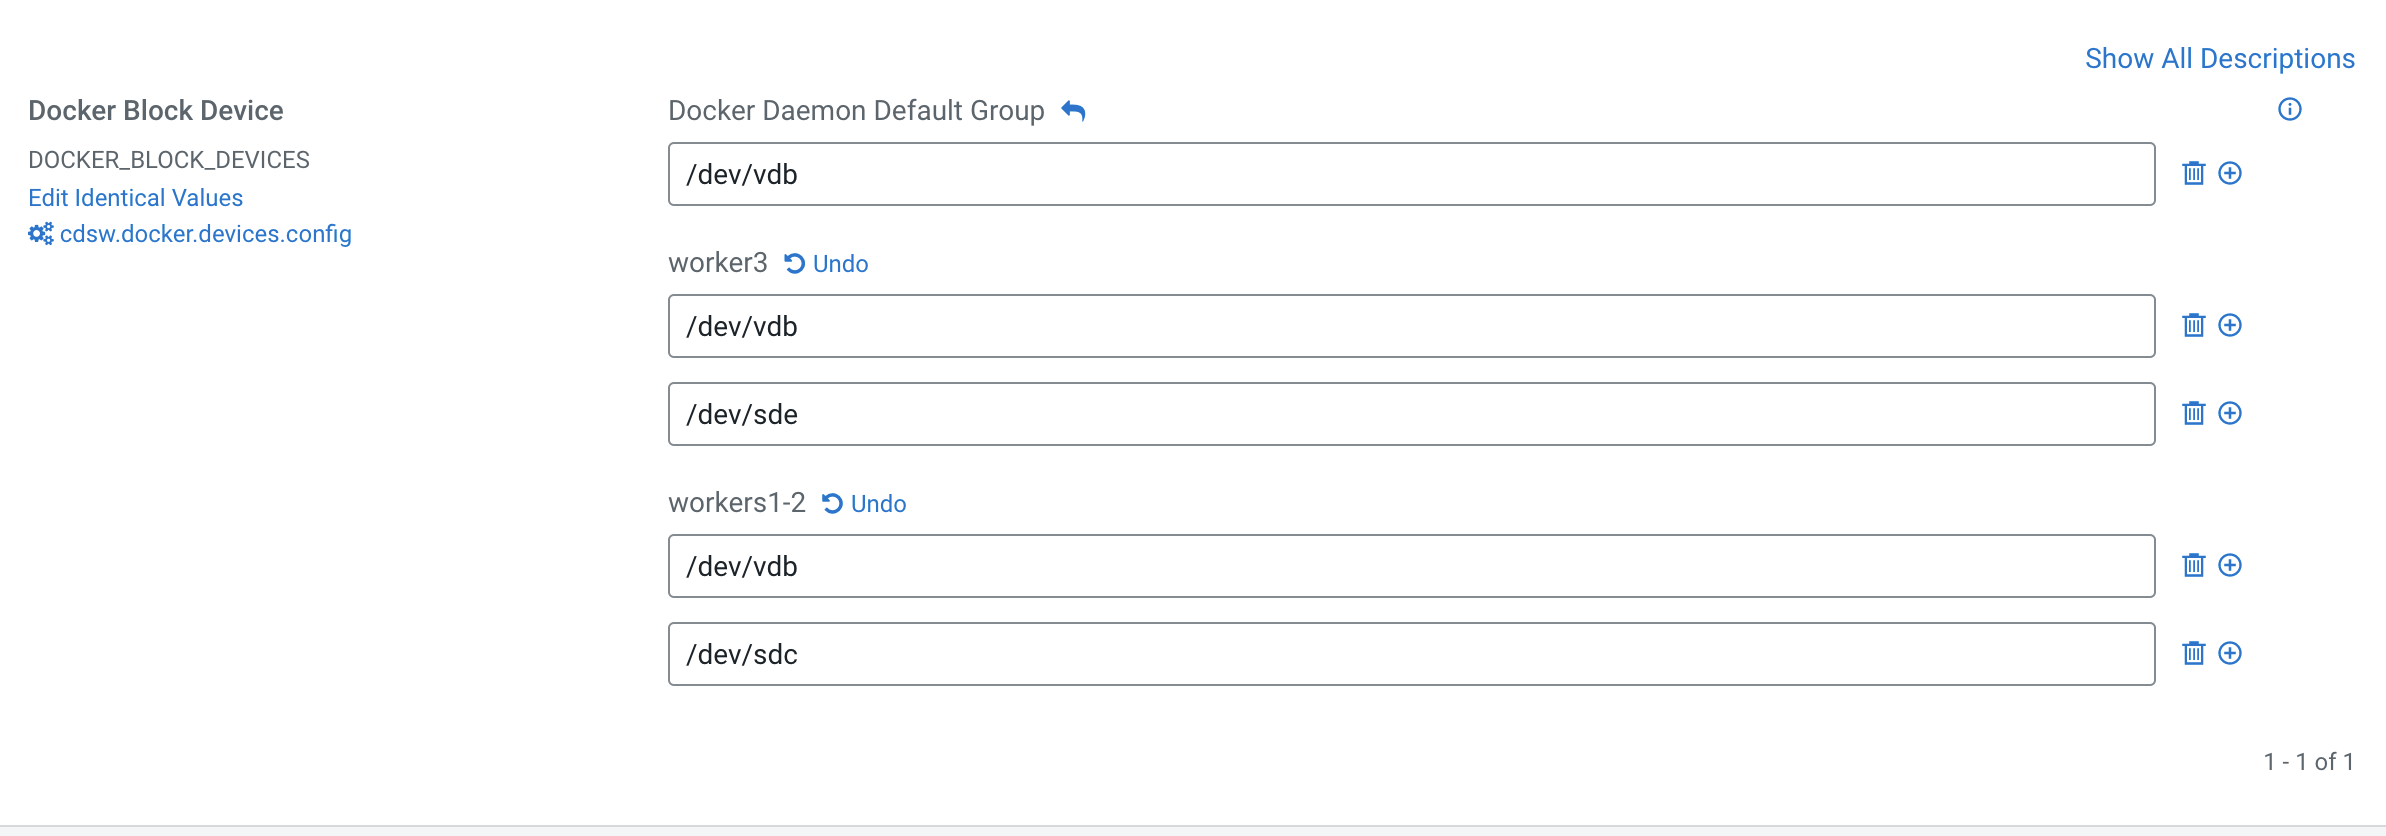Open the info tooltip for Docker Block Device

point(2291,110)
